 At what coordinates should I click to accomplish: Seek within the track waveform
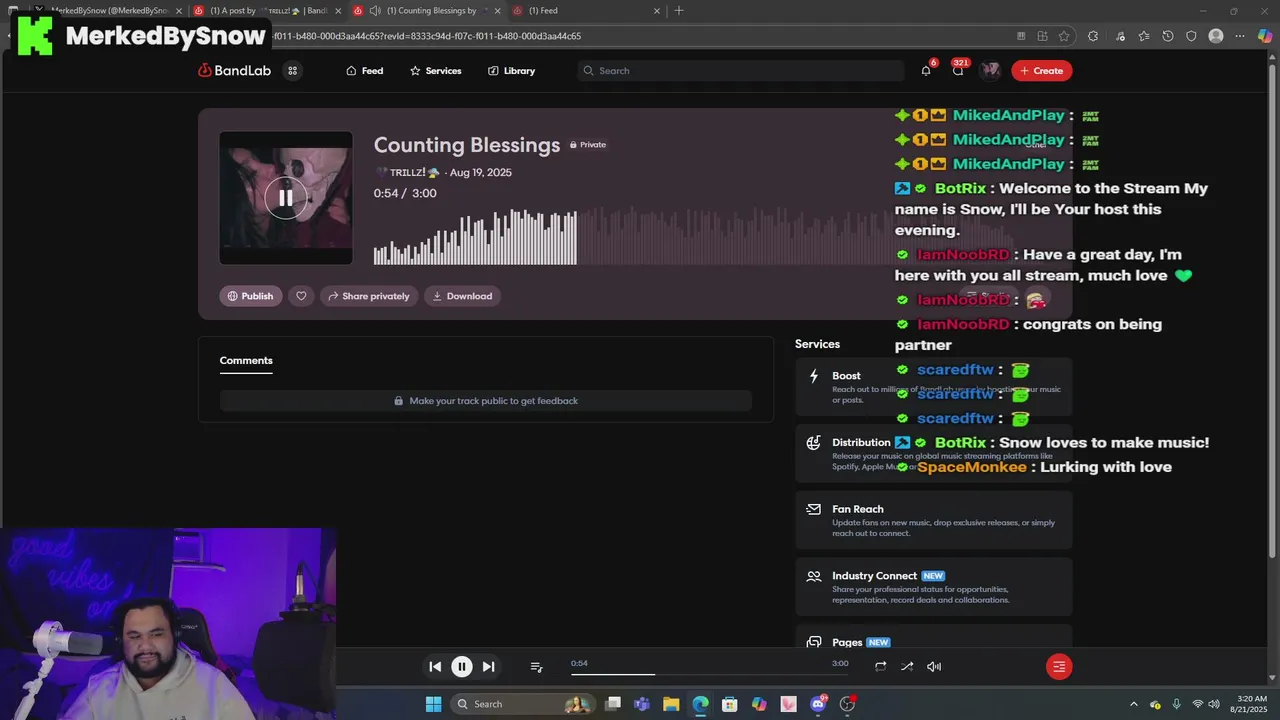(693, 237)
